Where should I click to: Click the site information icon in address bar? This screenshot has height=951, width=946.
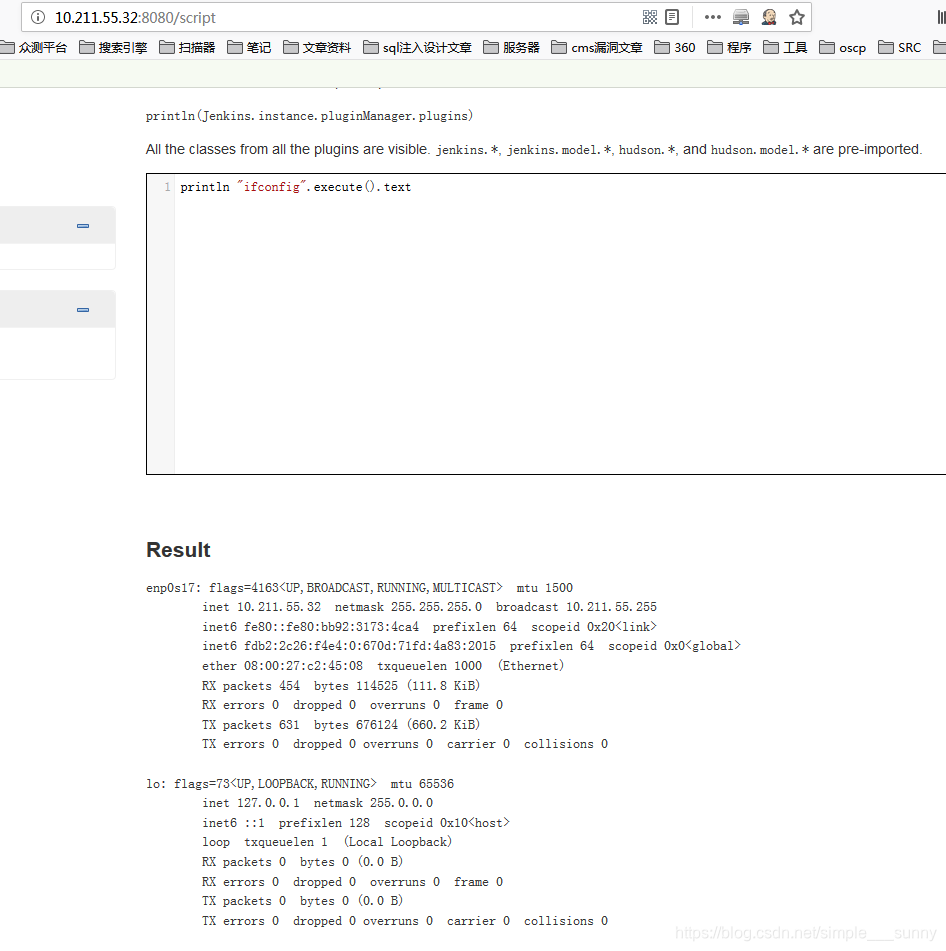pyautogui.click(x=38, y=17)
